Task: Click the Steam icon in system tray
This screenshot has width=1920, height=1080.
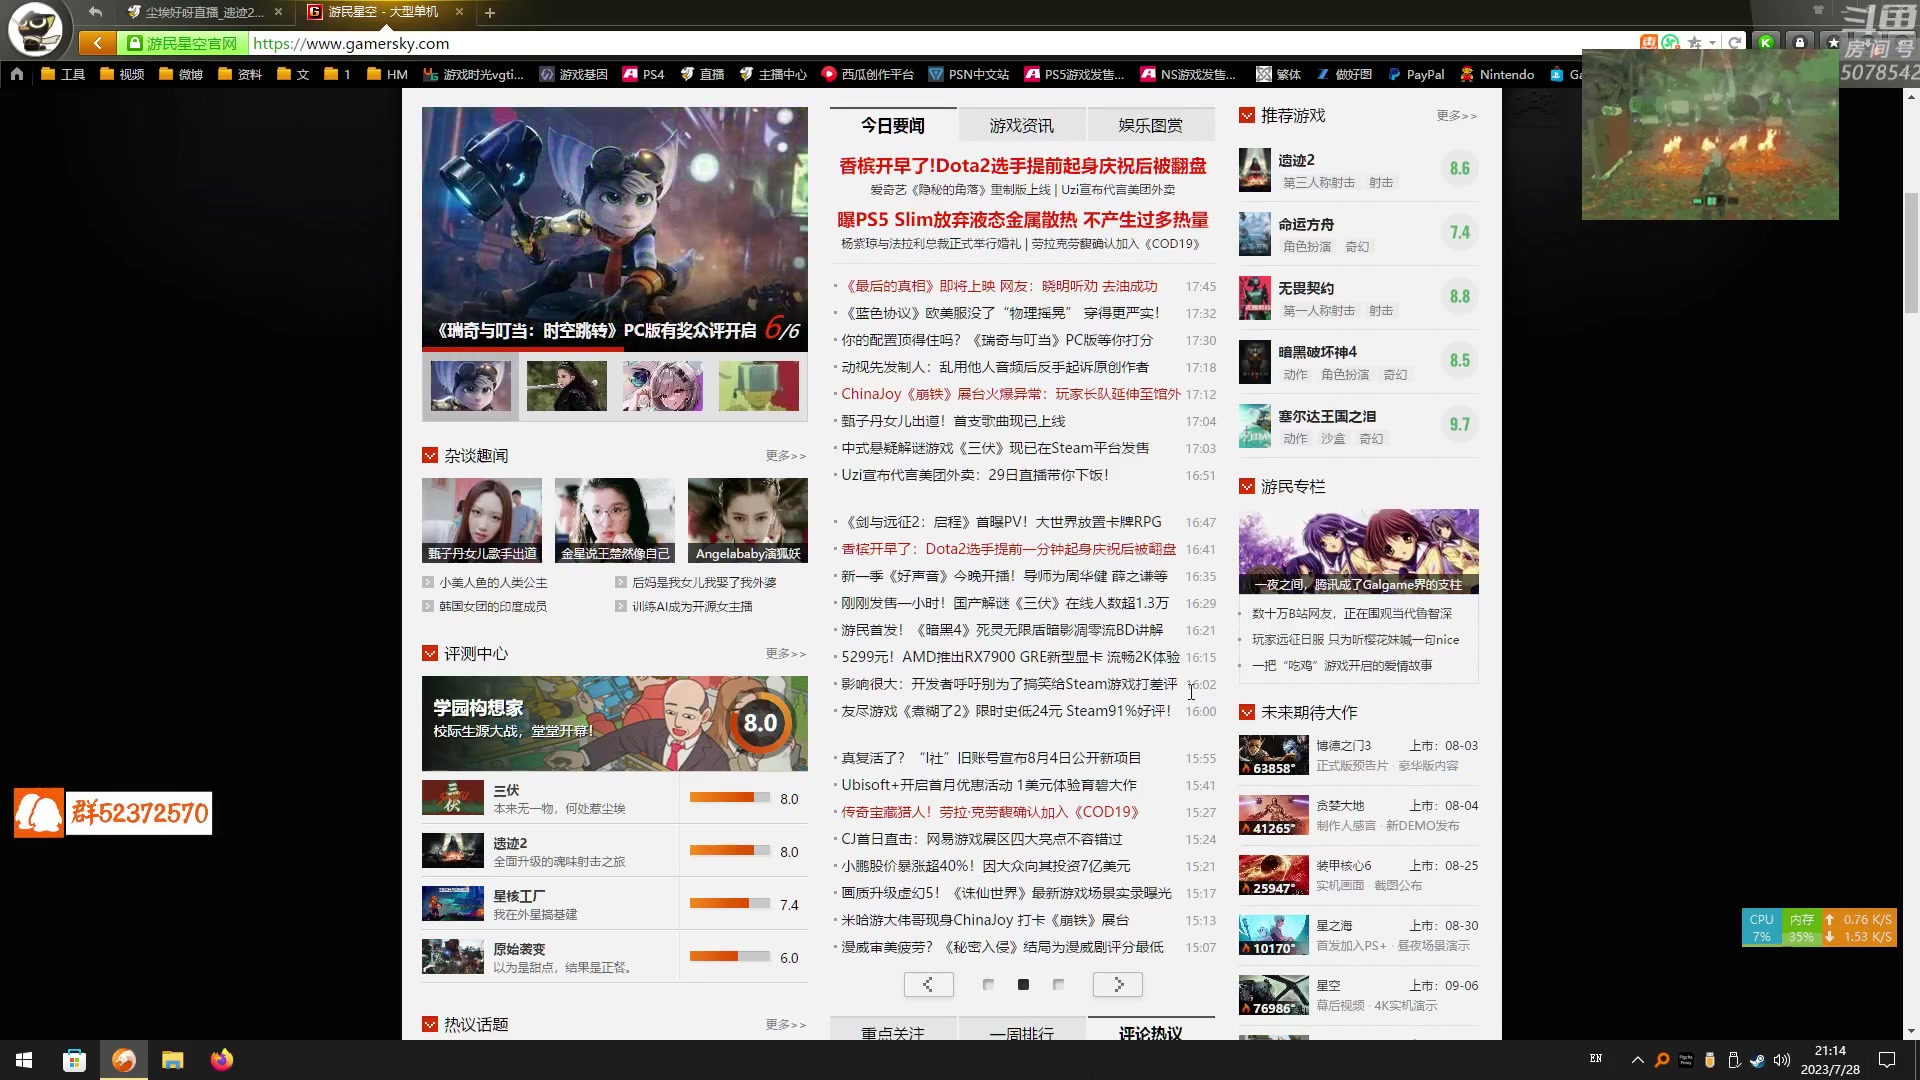Action: (1758, 1060)
